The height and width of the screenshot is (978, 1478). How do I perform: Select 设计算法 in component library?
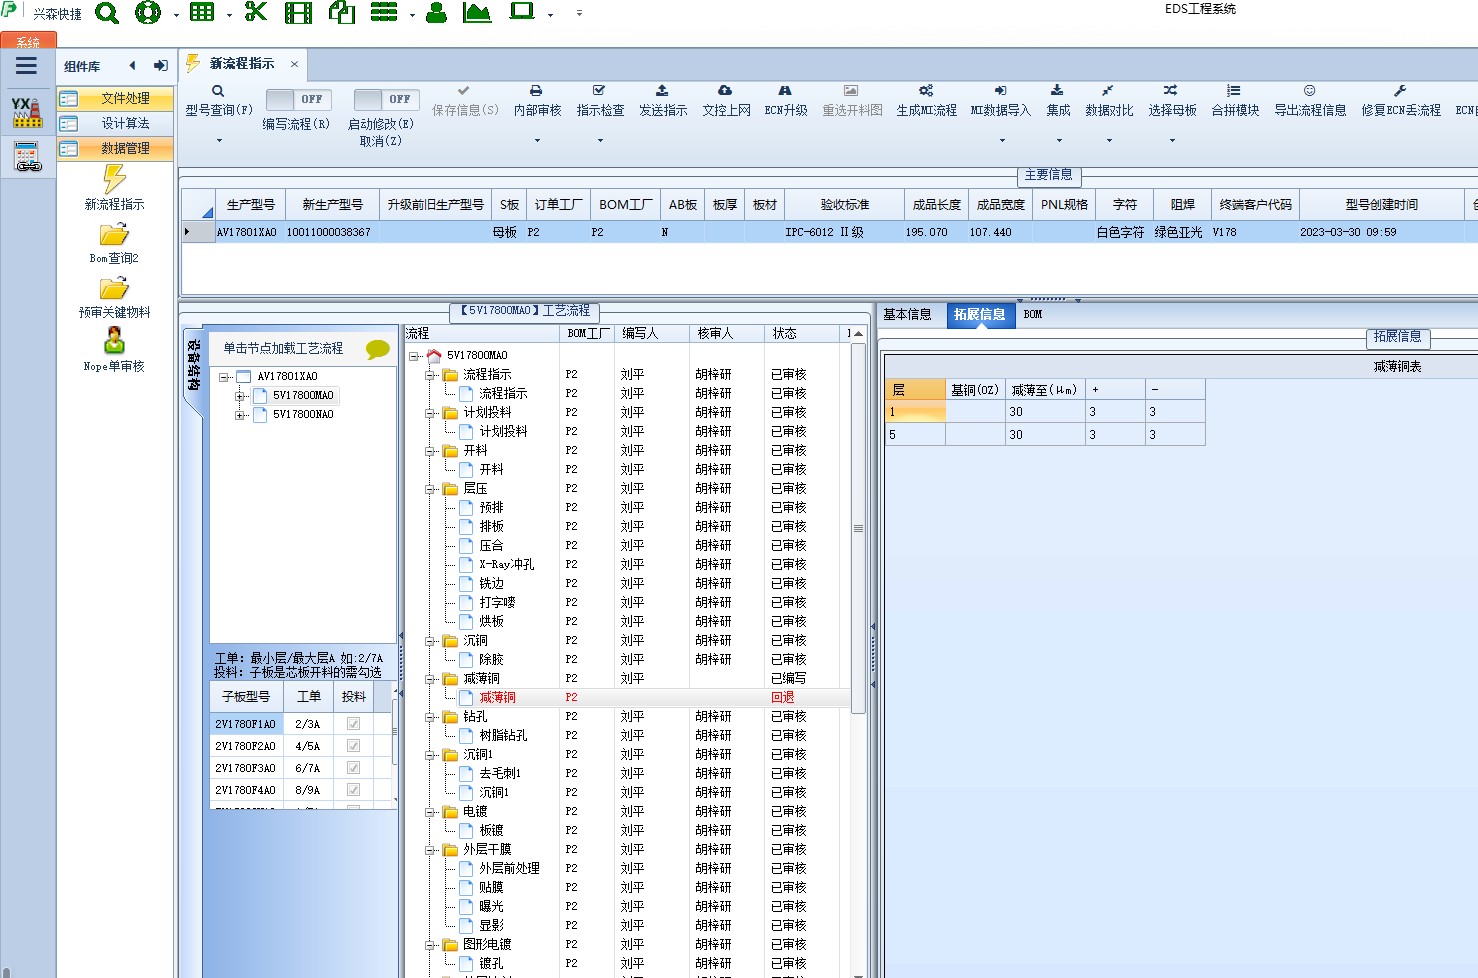click(115, 123)
